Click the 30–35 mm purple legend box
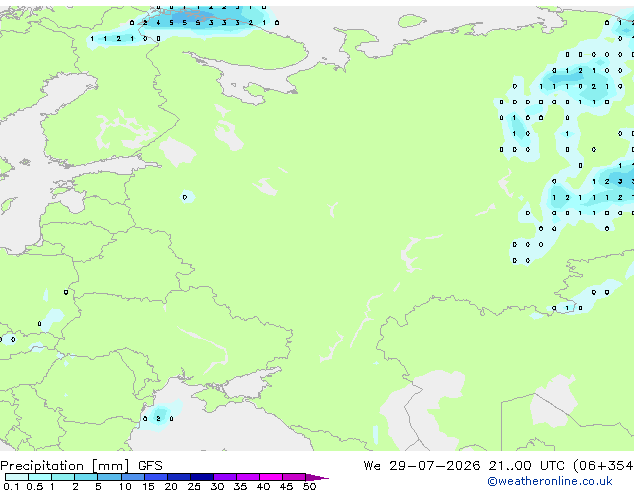The width and height of the screenshot is (634, 490). (225, 477)
